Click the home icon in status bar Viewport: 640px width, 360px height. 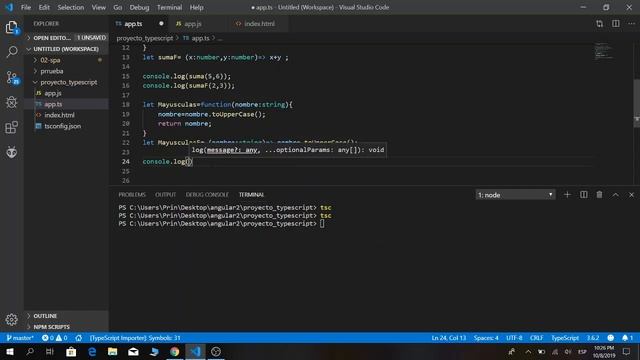click(79, 338)
